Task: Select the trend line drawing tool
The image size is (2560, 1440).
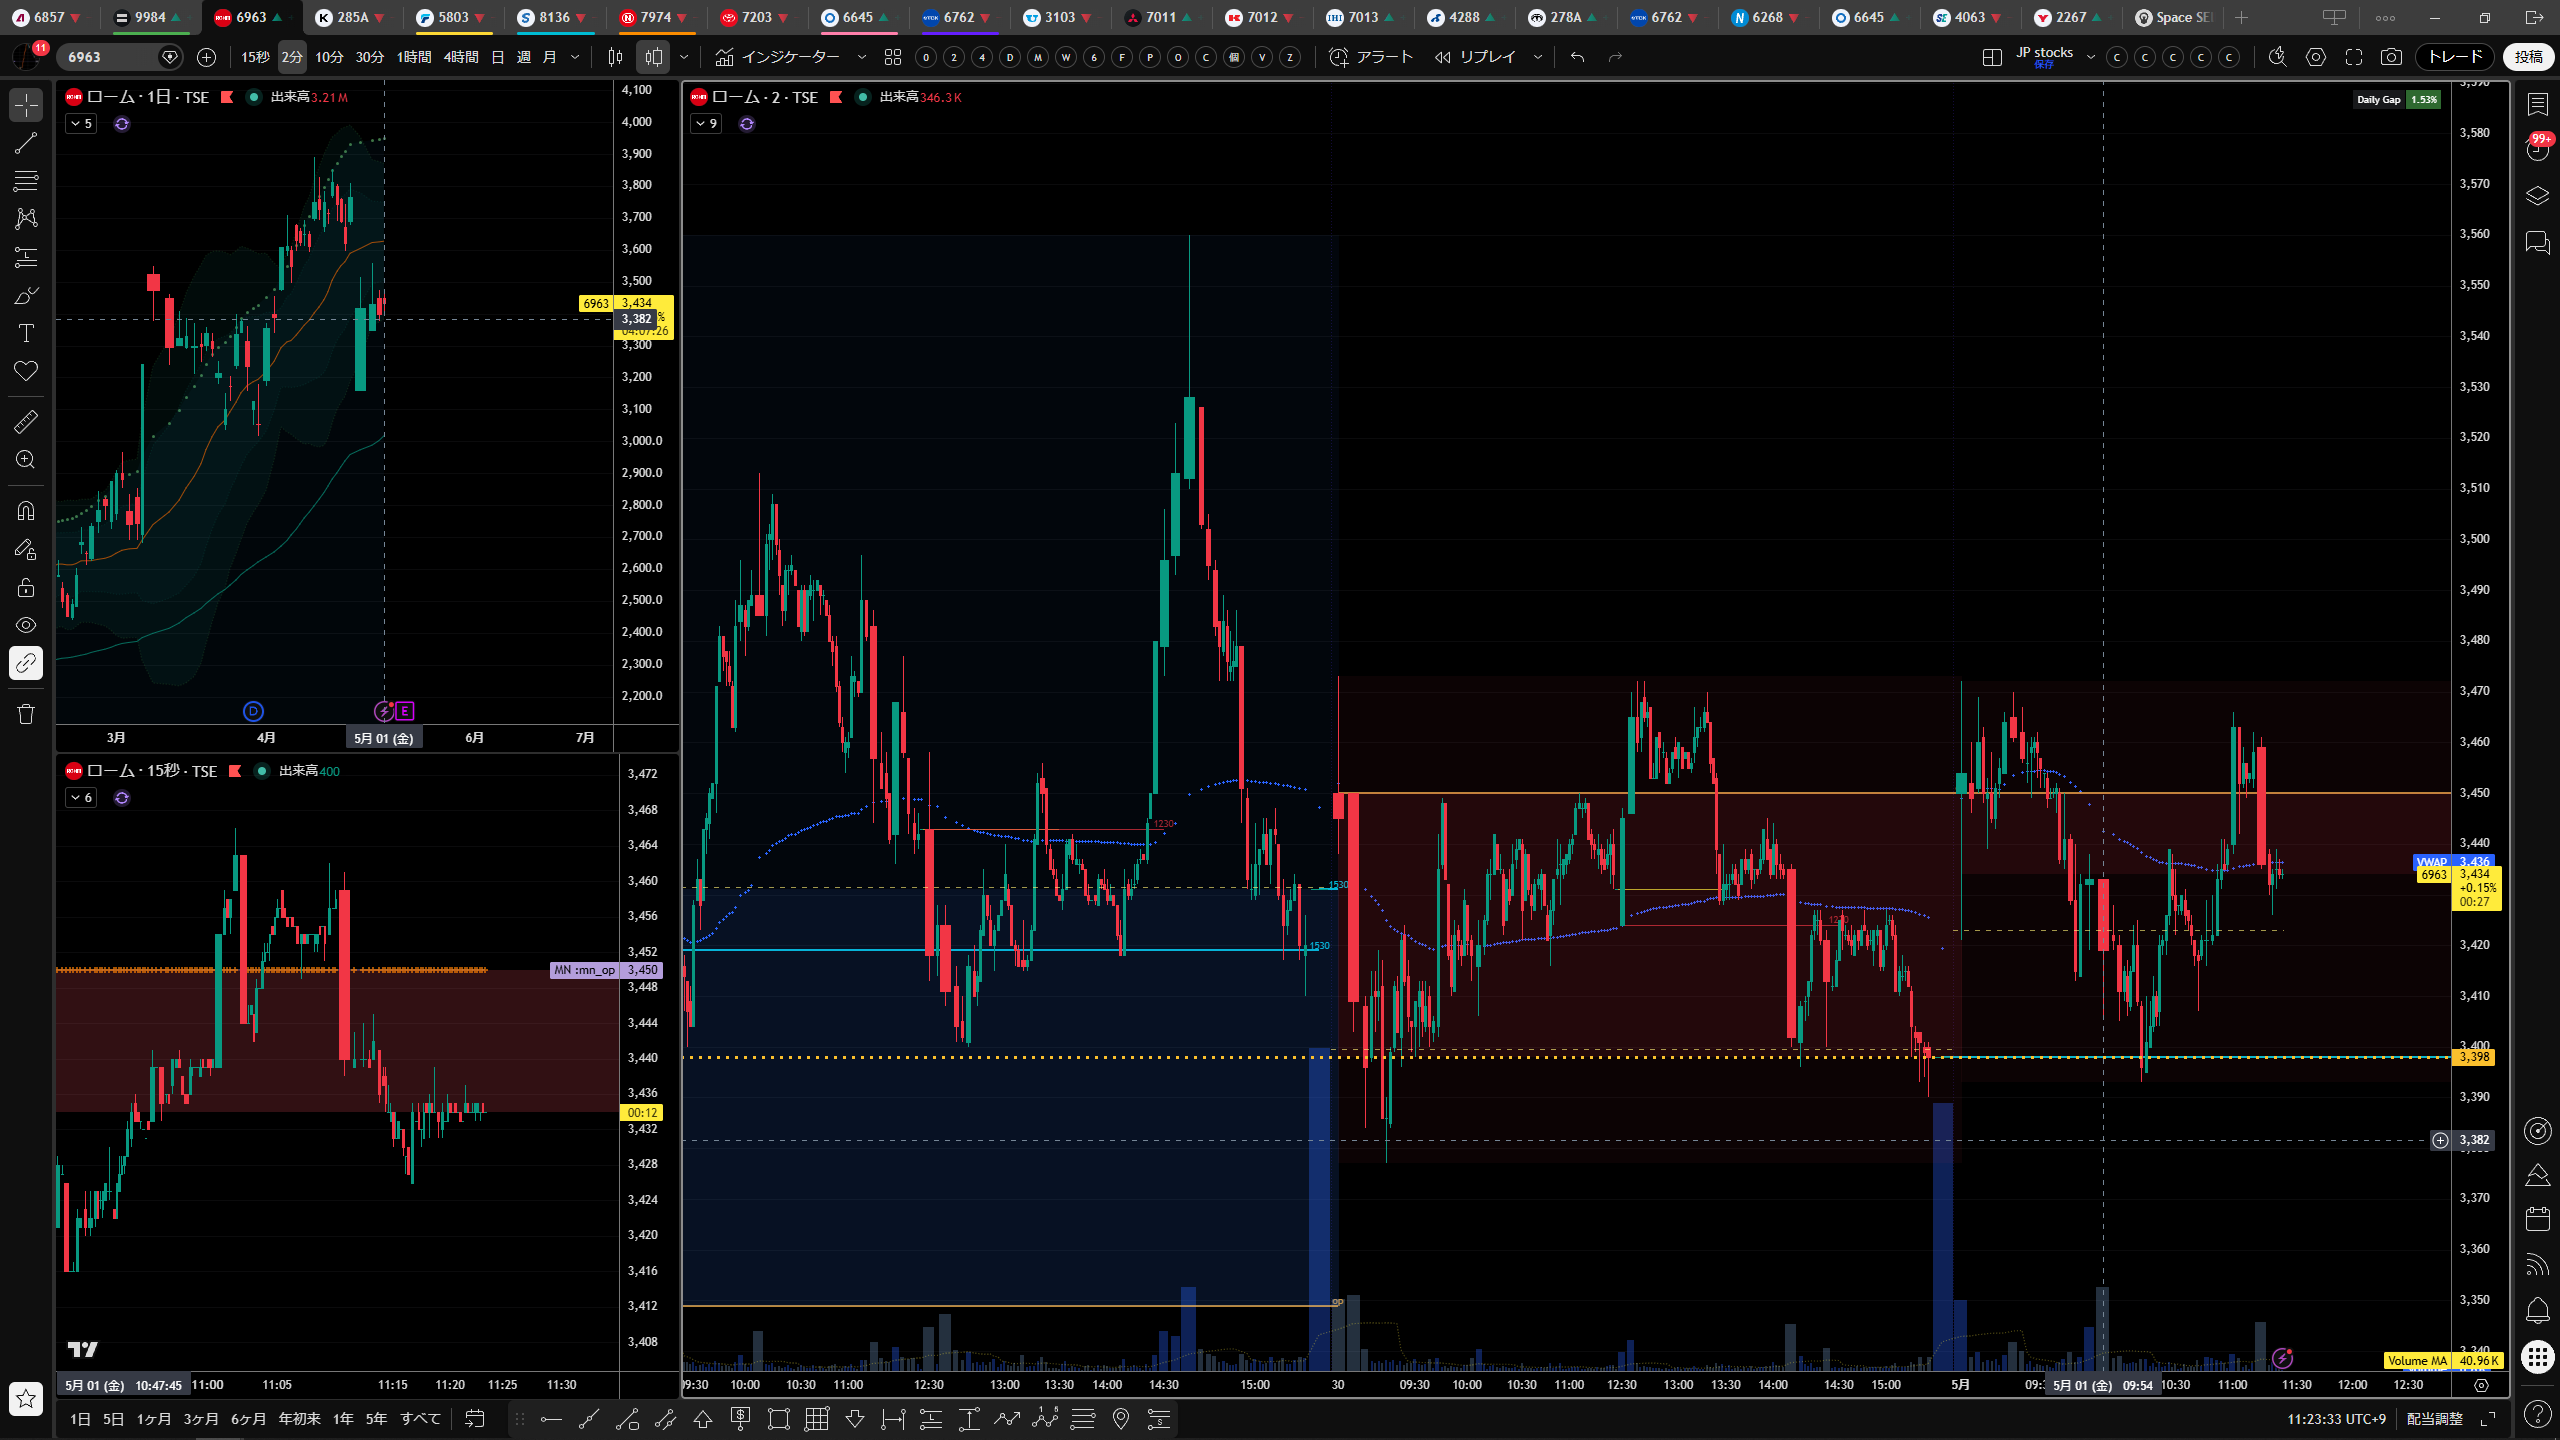Action: [26, 143]
